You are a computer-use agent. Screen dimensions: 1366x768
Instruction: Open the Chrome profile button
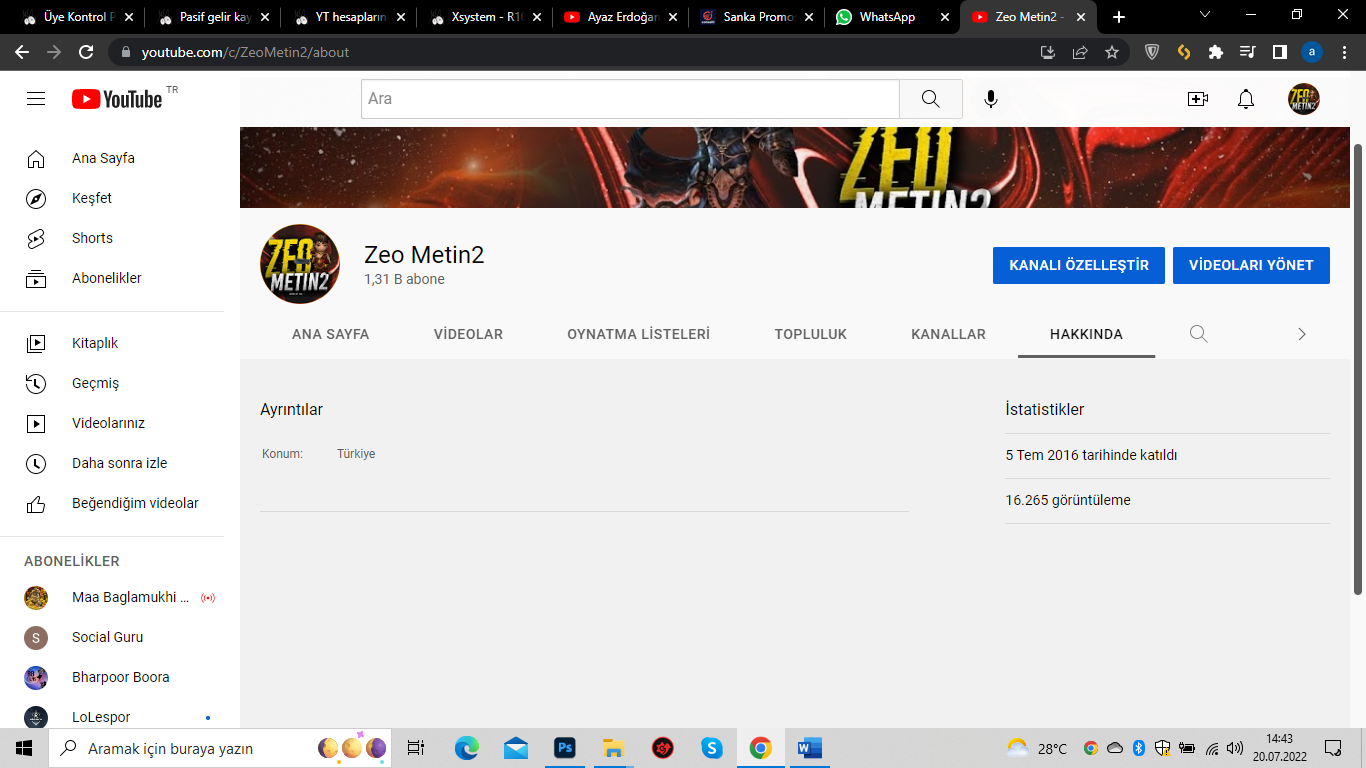coord(1312,52)
